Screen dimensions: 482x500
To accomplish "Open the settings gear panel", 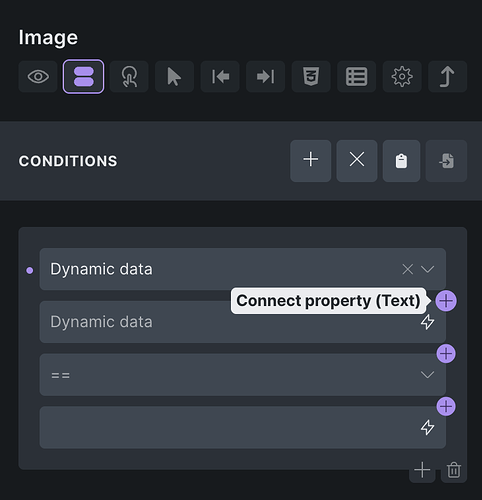I will pos(402,77).
